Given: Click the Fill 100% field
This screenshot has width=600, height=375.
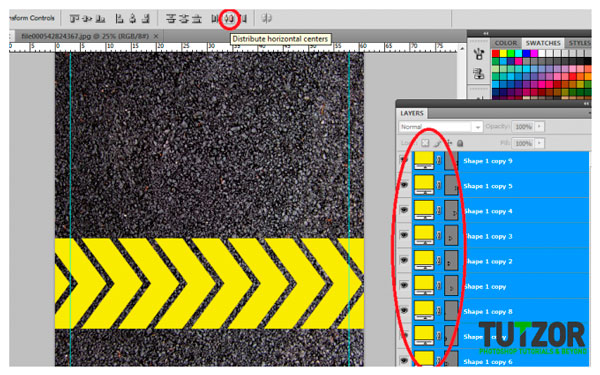Looking at the screenshot, I should 523,143.
